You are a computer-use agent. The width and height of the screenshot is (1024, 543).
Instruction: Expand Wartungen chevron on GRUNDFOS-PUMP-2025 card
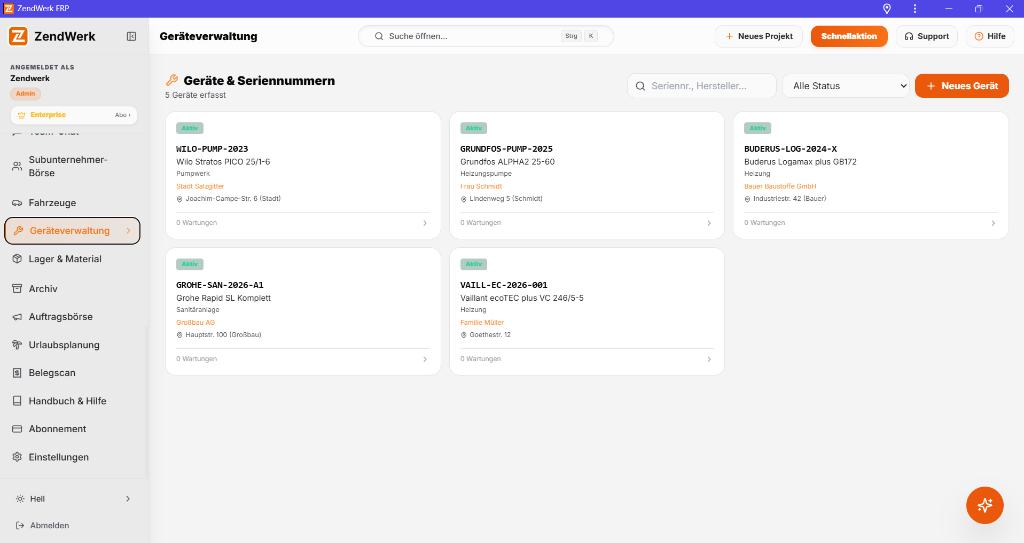tap(709, 223)
